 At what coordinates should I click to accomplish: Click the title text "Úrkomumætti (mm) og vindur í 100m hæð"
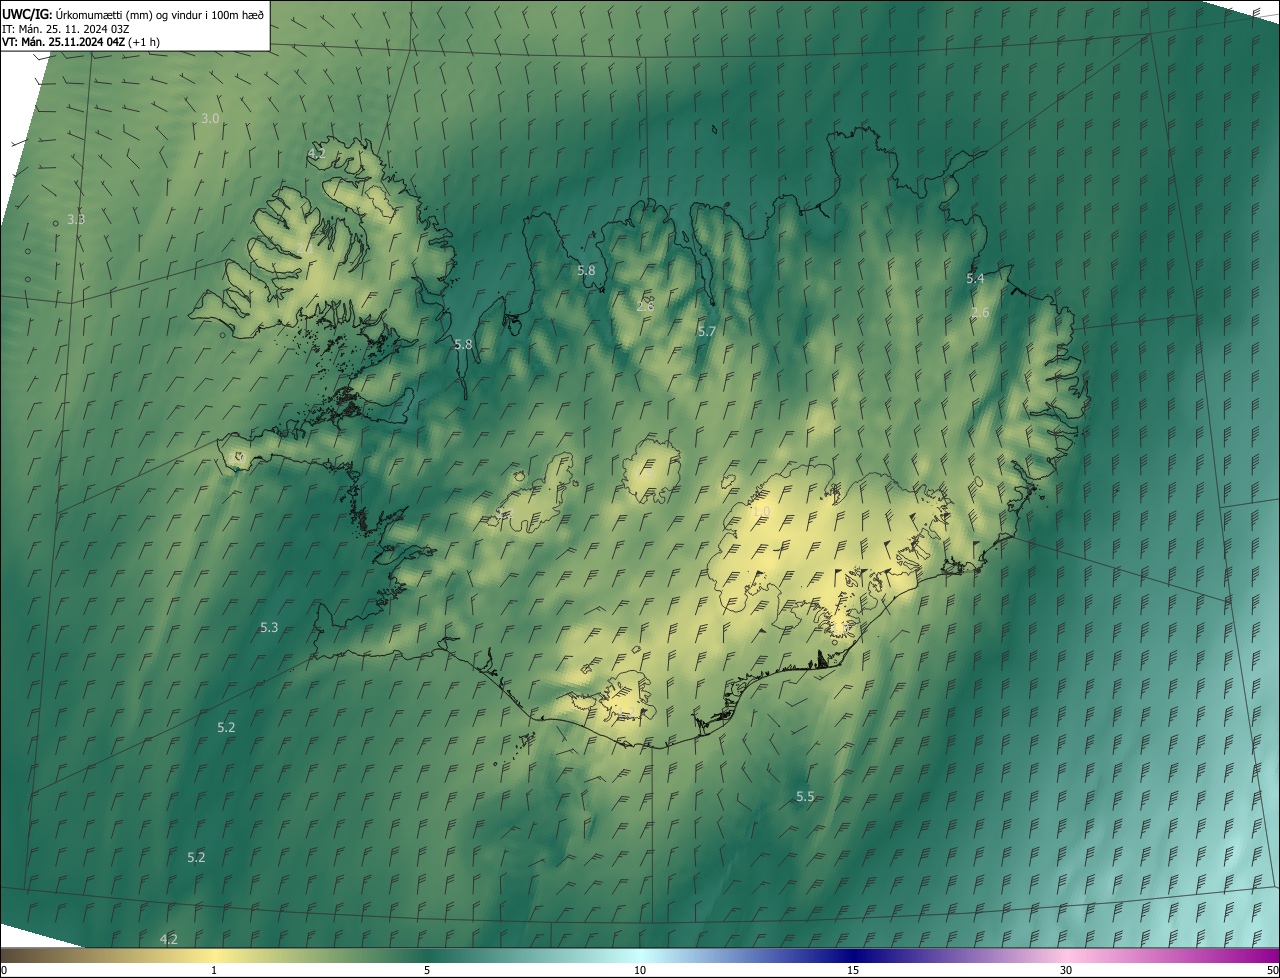[160, 14]
